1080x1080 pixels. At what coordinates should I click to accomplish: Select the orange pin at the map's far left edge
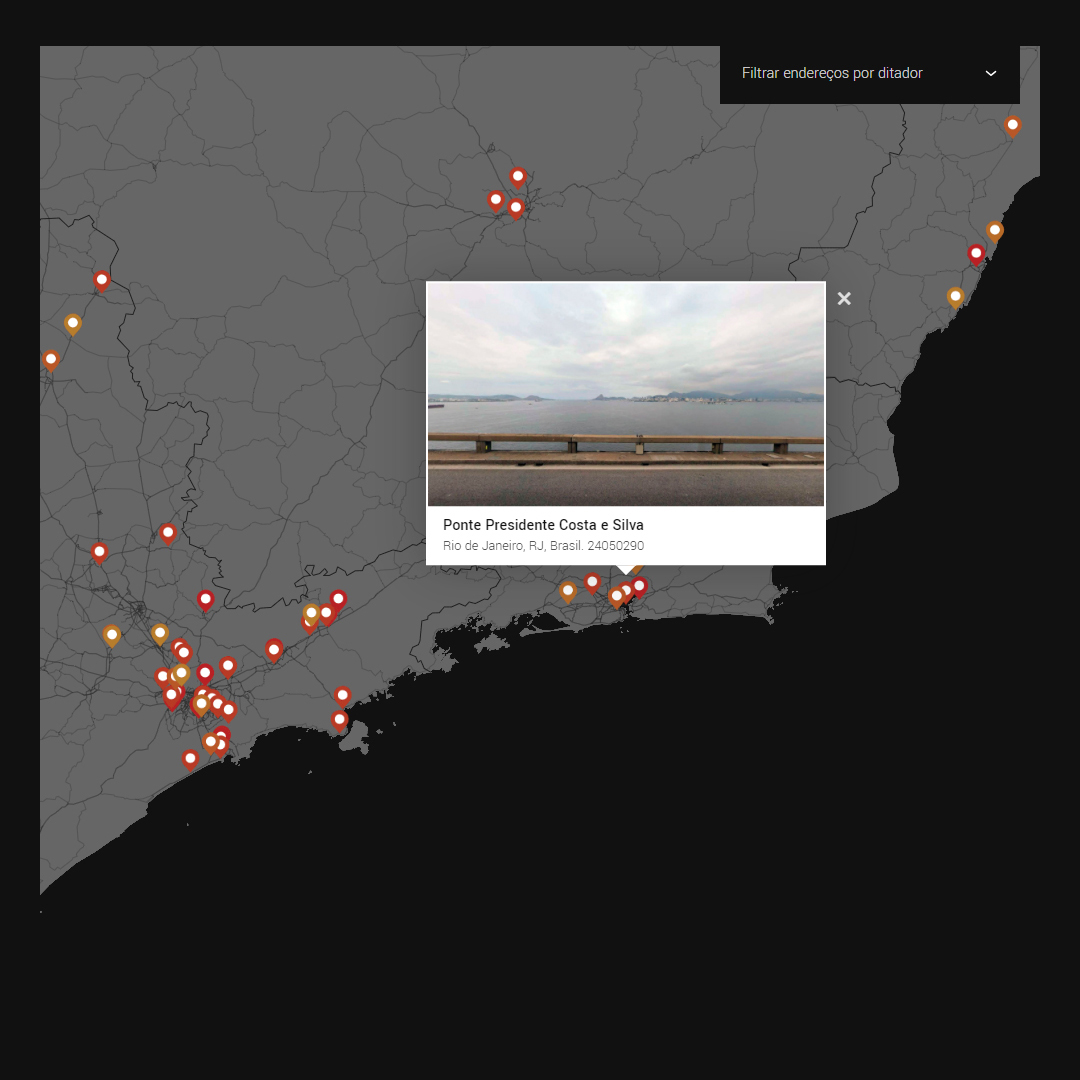tap(50, 360)
